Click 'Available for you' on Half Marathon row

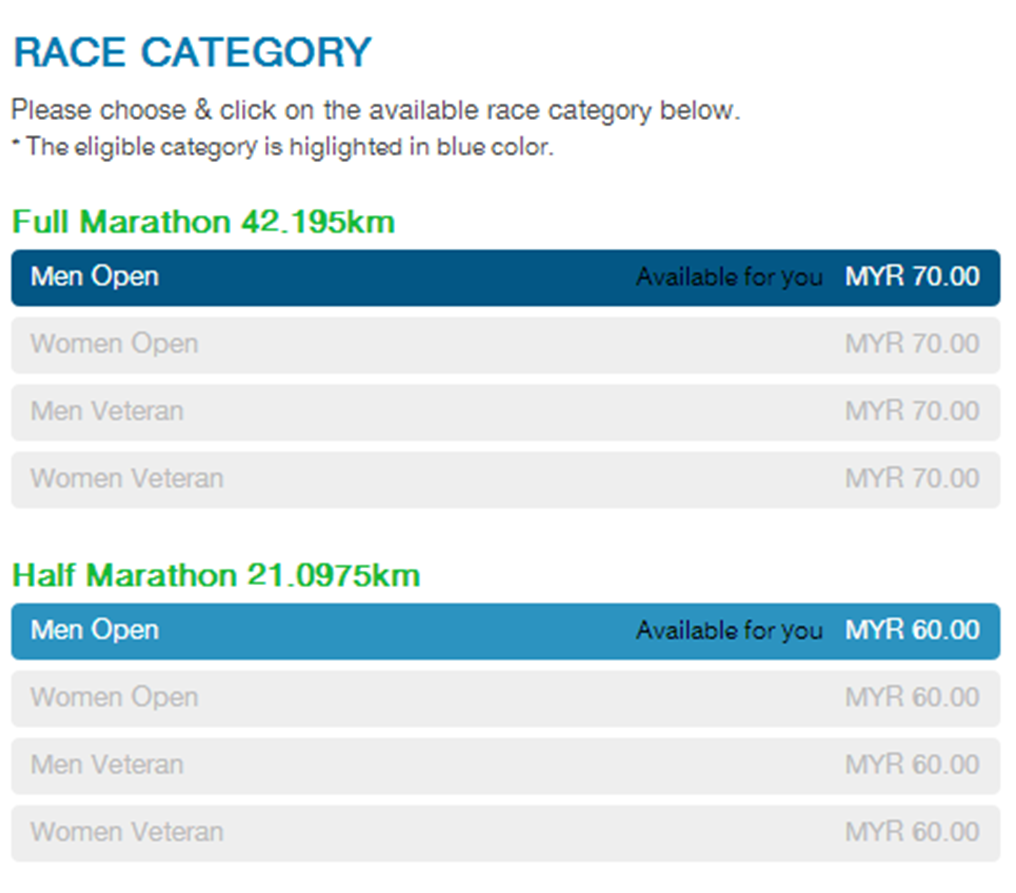click(729, 631)
